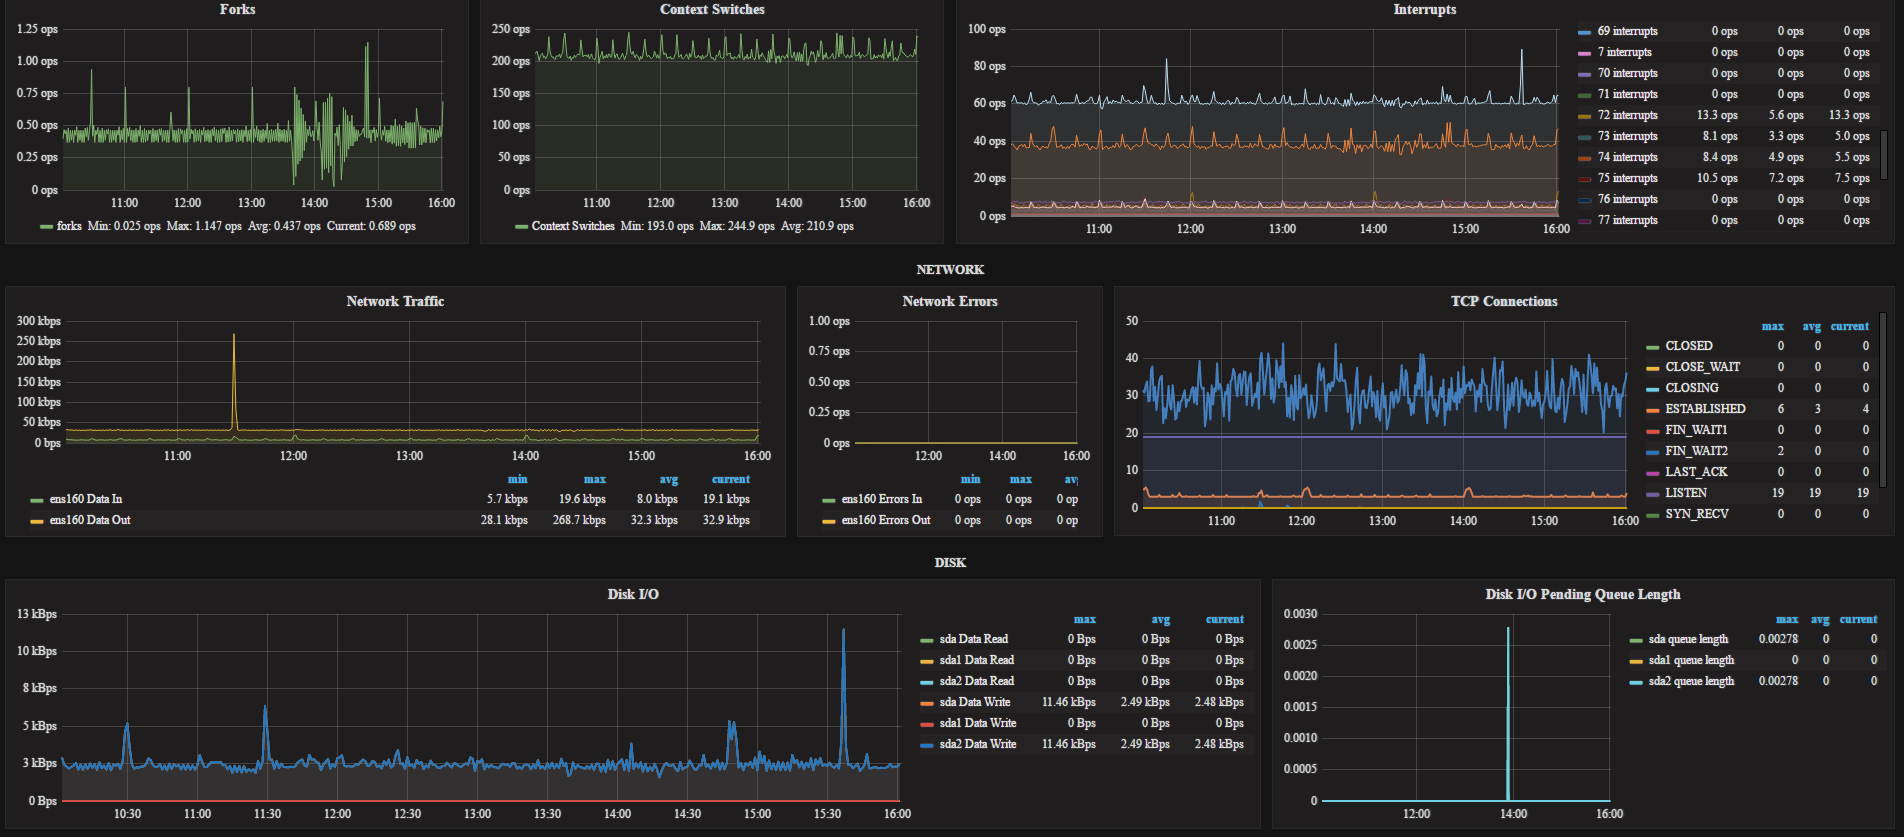This screenshot has width=1904, height=837.
Task: Open the Network Traffic panel title menu
Action: click(x=395, y=301)
